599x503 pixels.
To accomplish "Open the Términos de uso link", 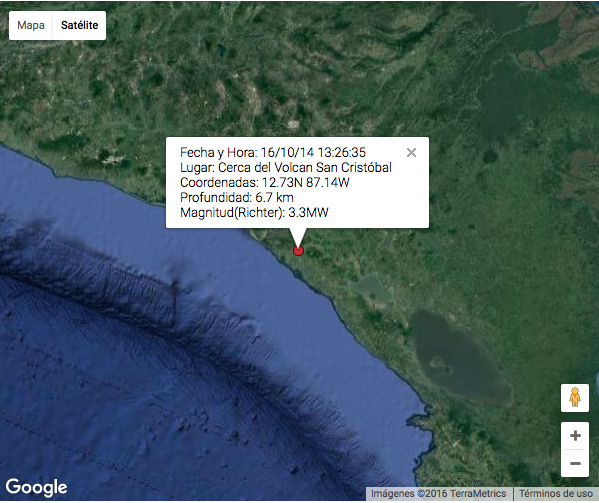I will pos(556,493).
